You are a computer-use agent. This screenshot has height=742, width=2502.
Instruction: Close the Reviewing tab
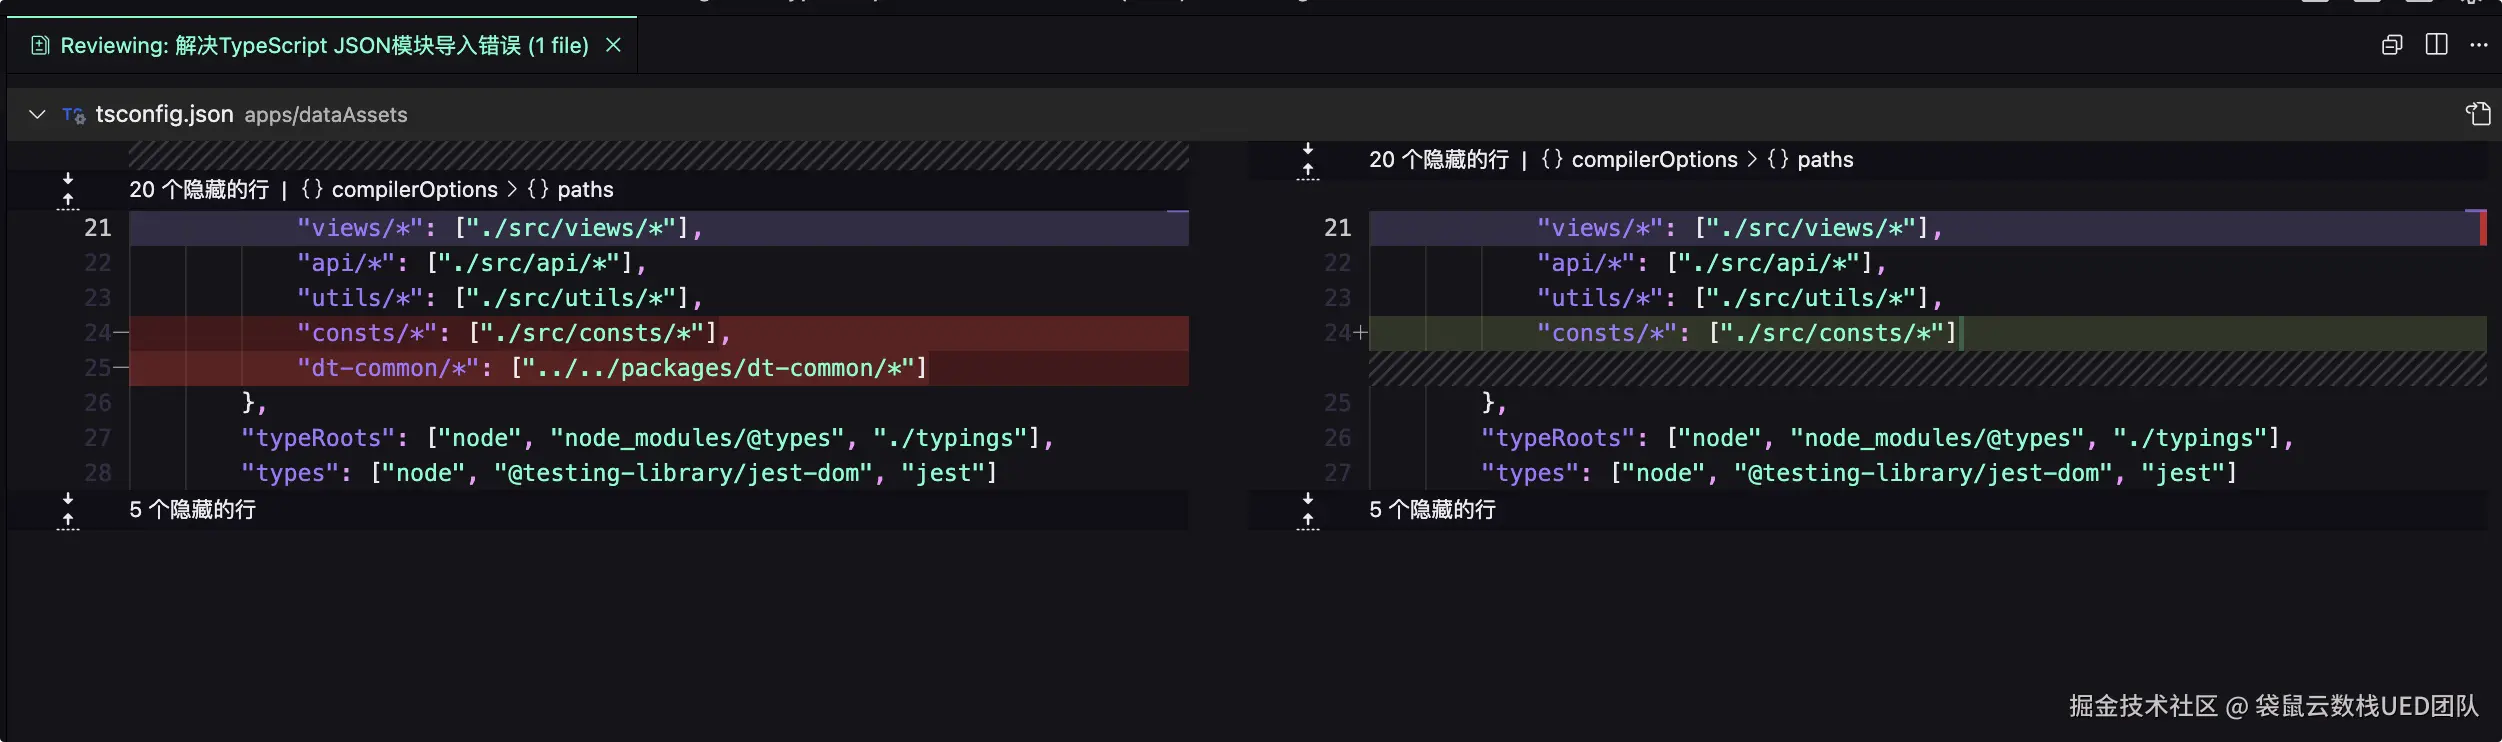(x=614, y=45)
